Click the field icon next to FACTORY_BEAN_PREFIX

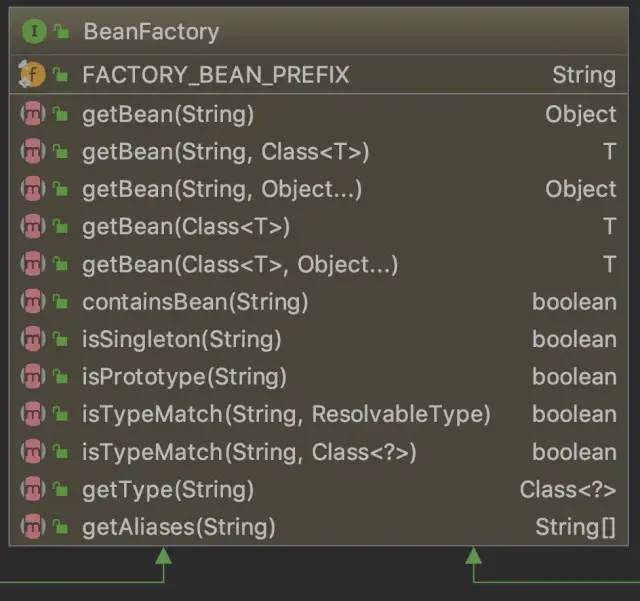click(x=33, y=74)
